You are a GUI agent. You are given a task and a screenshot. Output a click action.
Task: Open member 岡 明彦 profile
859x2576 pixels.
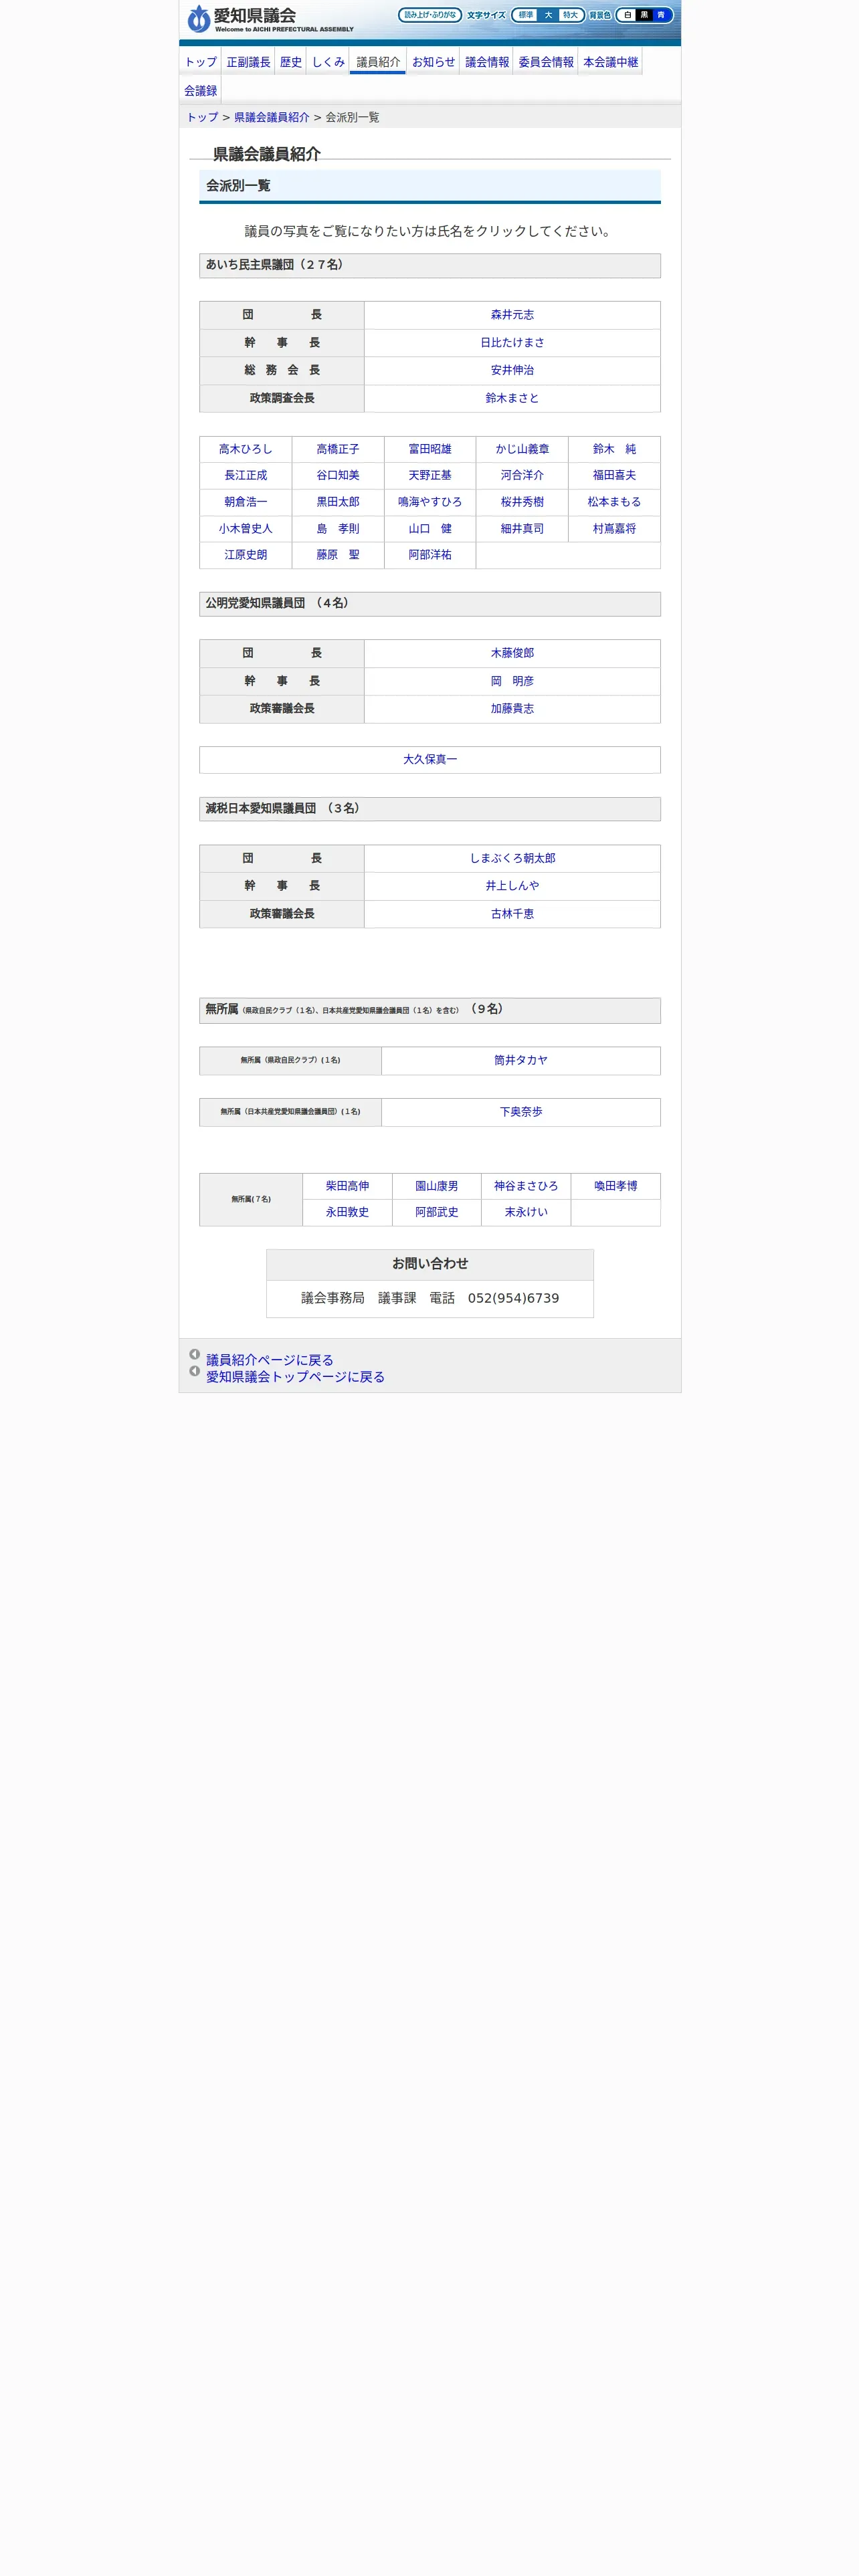[x=512, y=681]
